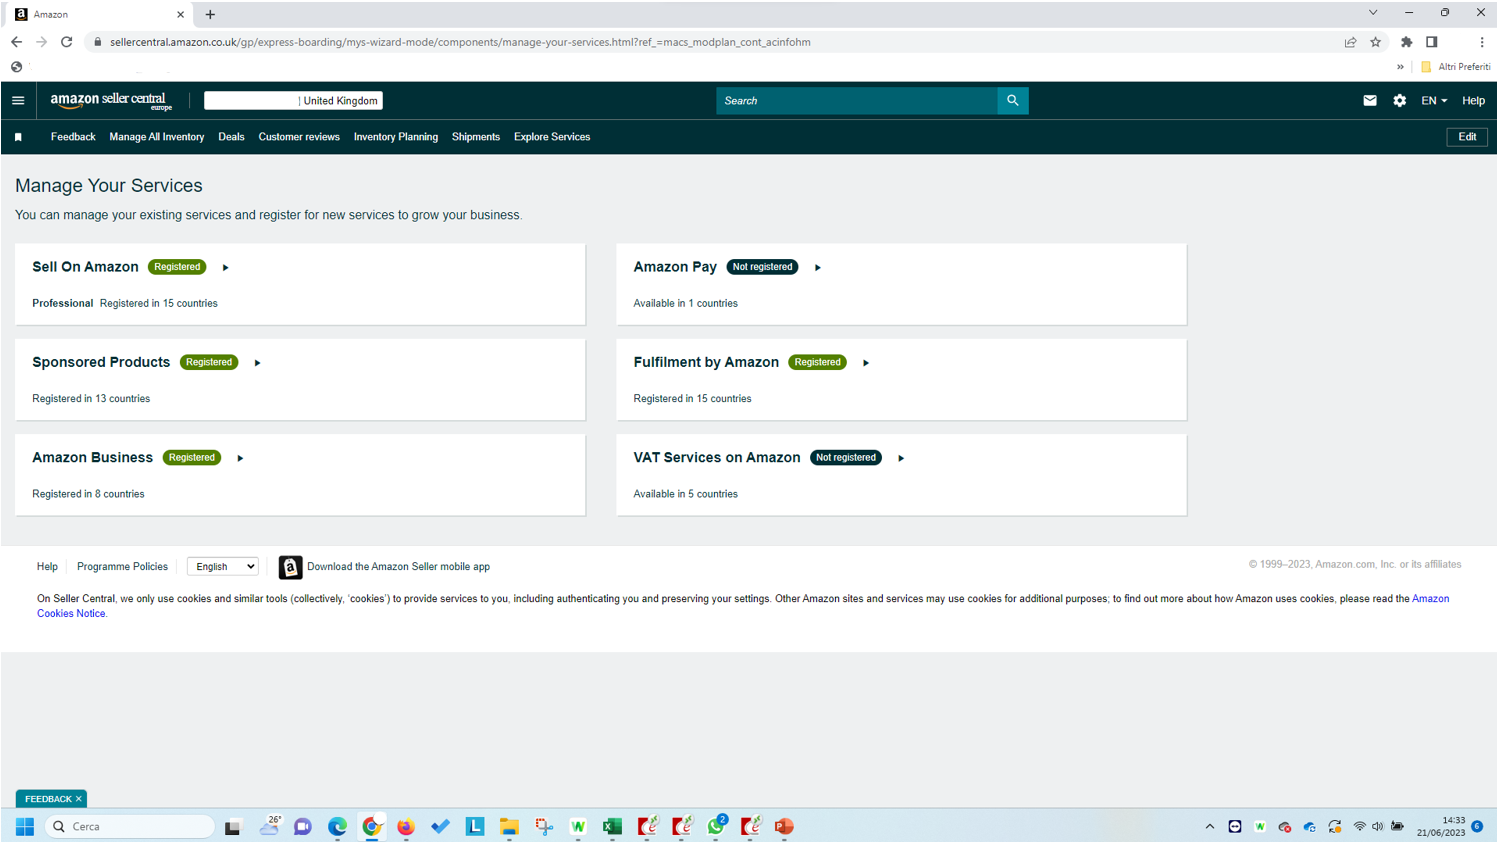Bookmark this page with the star icon

click(x=1375, y=42)
